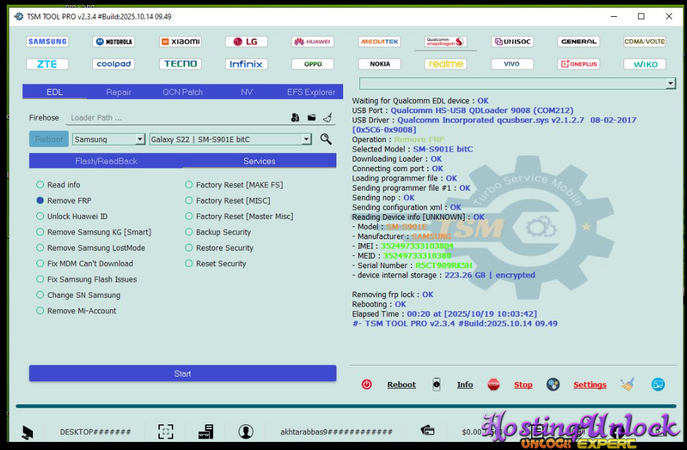Screen dimensions: 687x450
Task: Open the folder icon to browse loader
Action: point(310,117)
